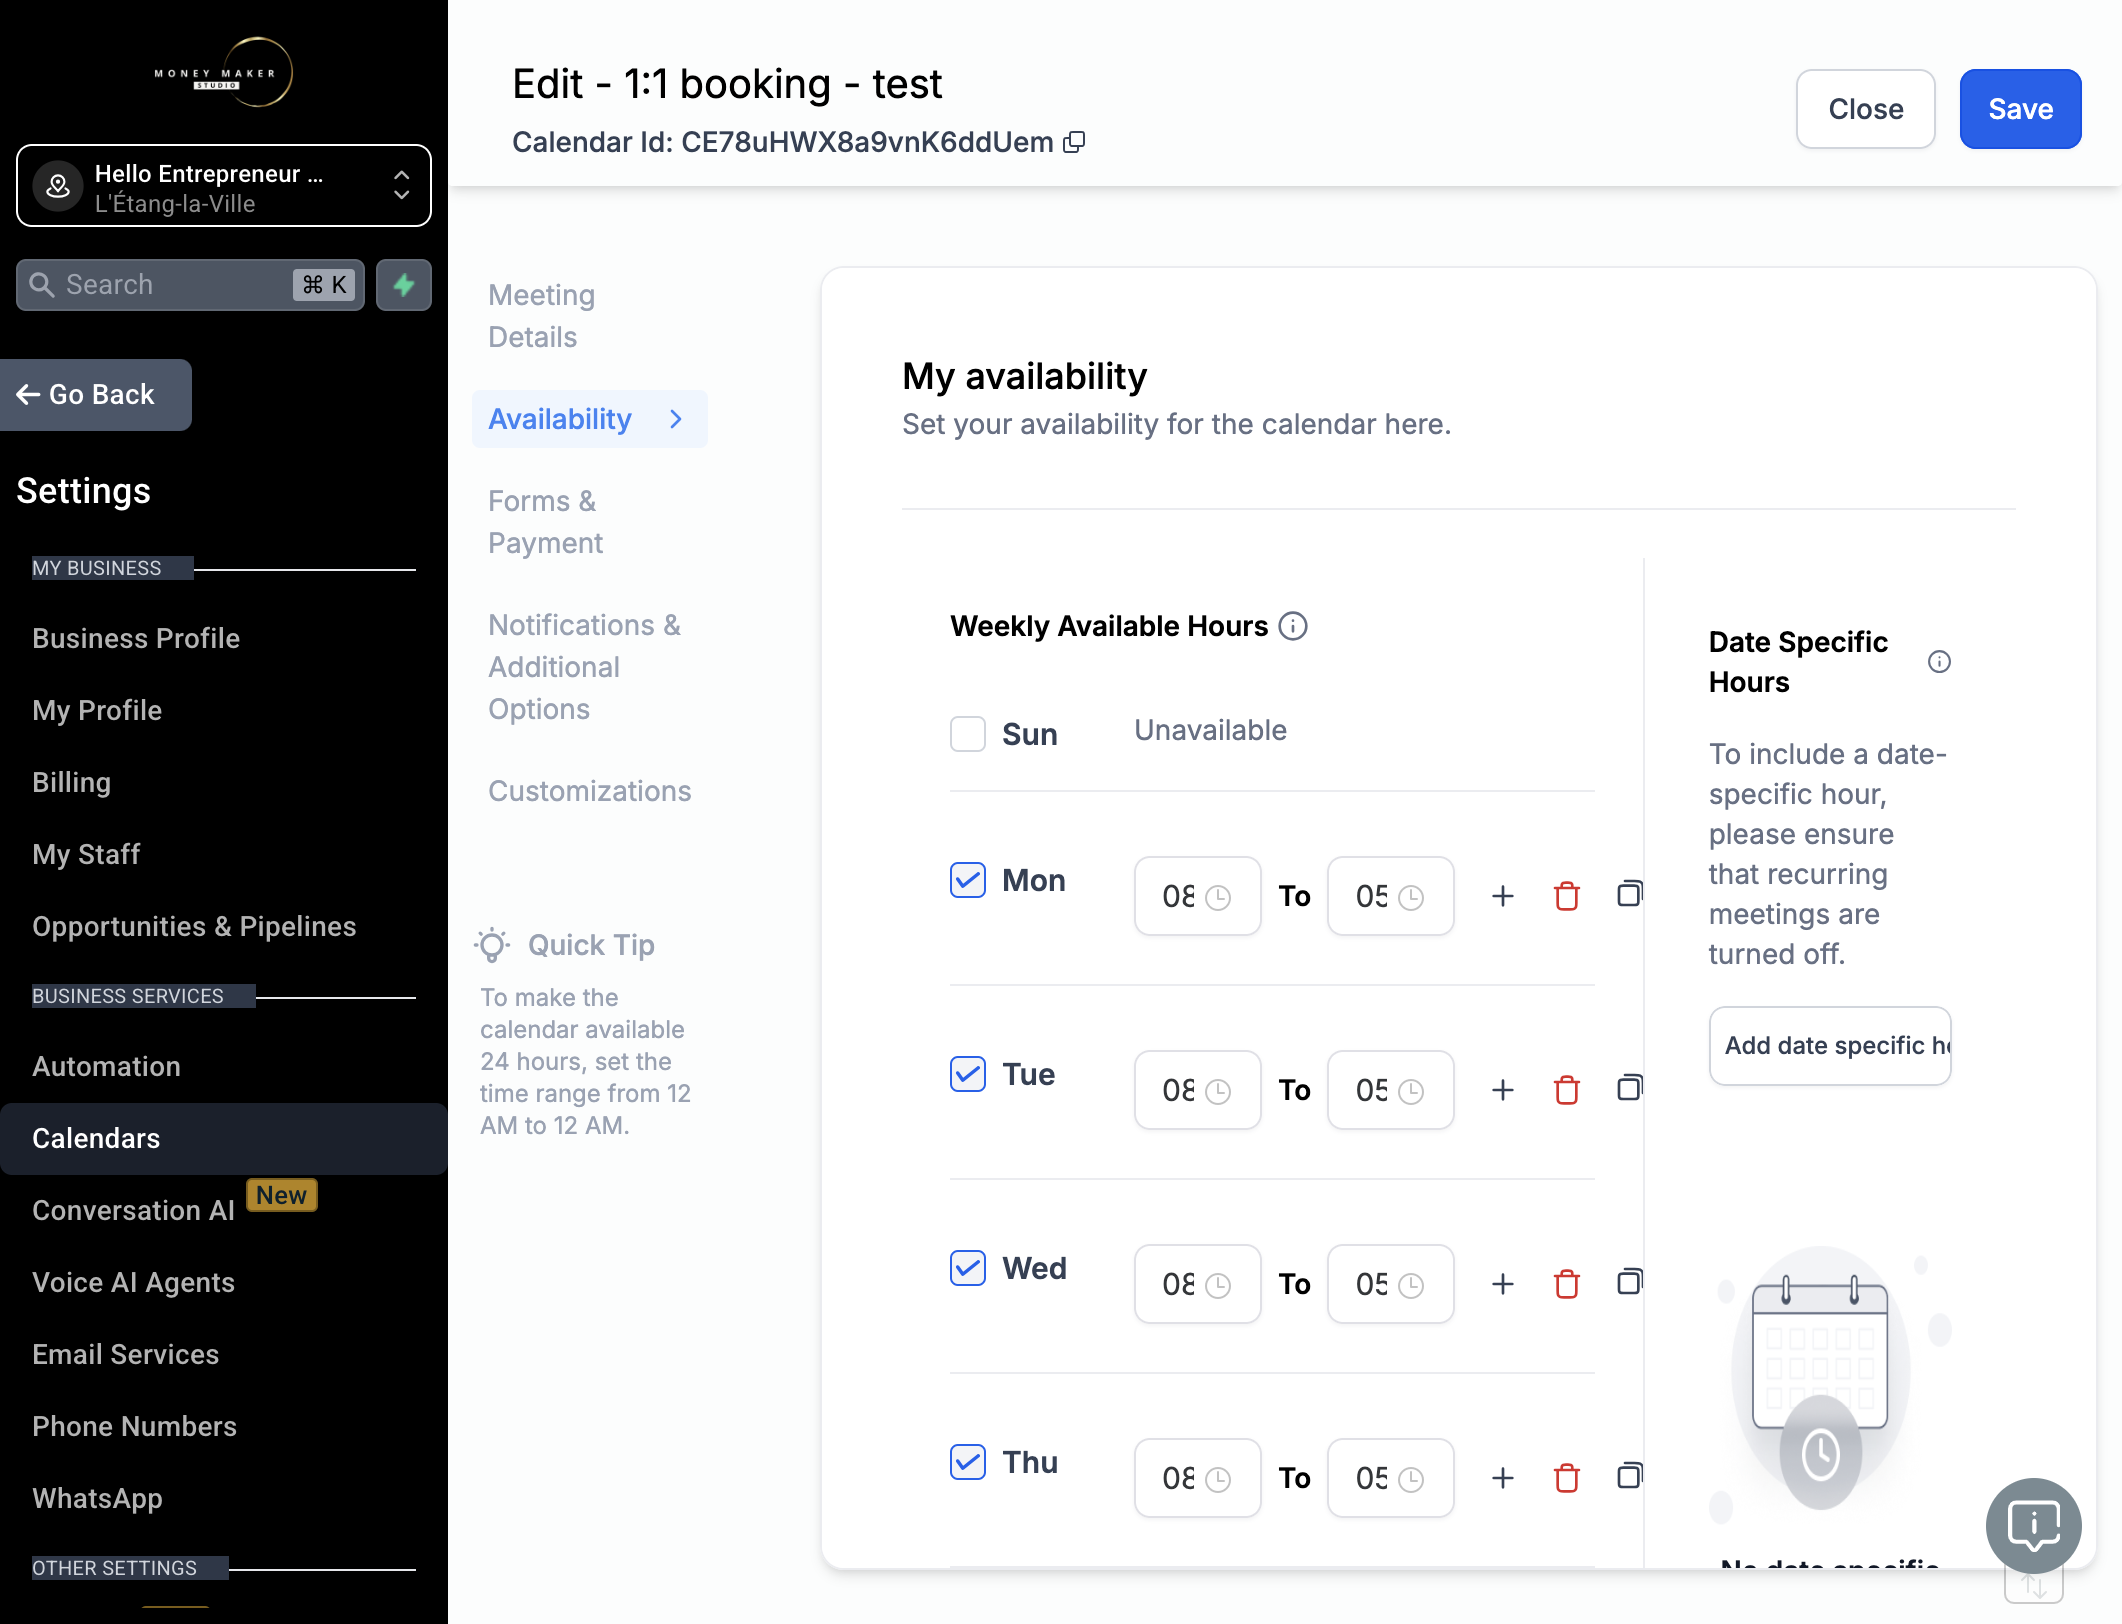This screenshot has width=2122, height=1624.
Task: Show info for Weekly Available Hours
Action: click(1293, 626)
